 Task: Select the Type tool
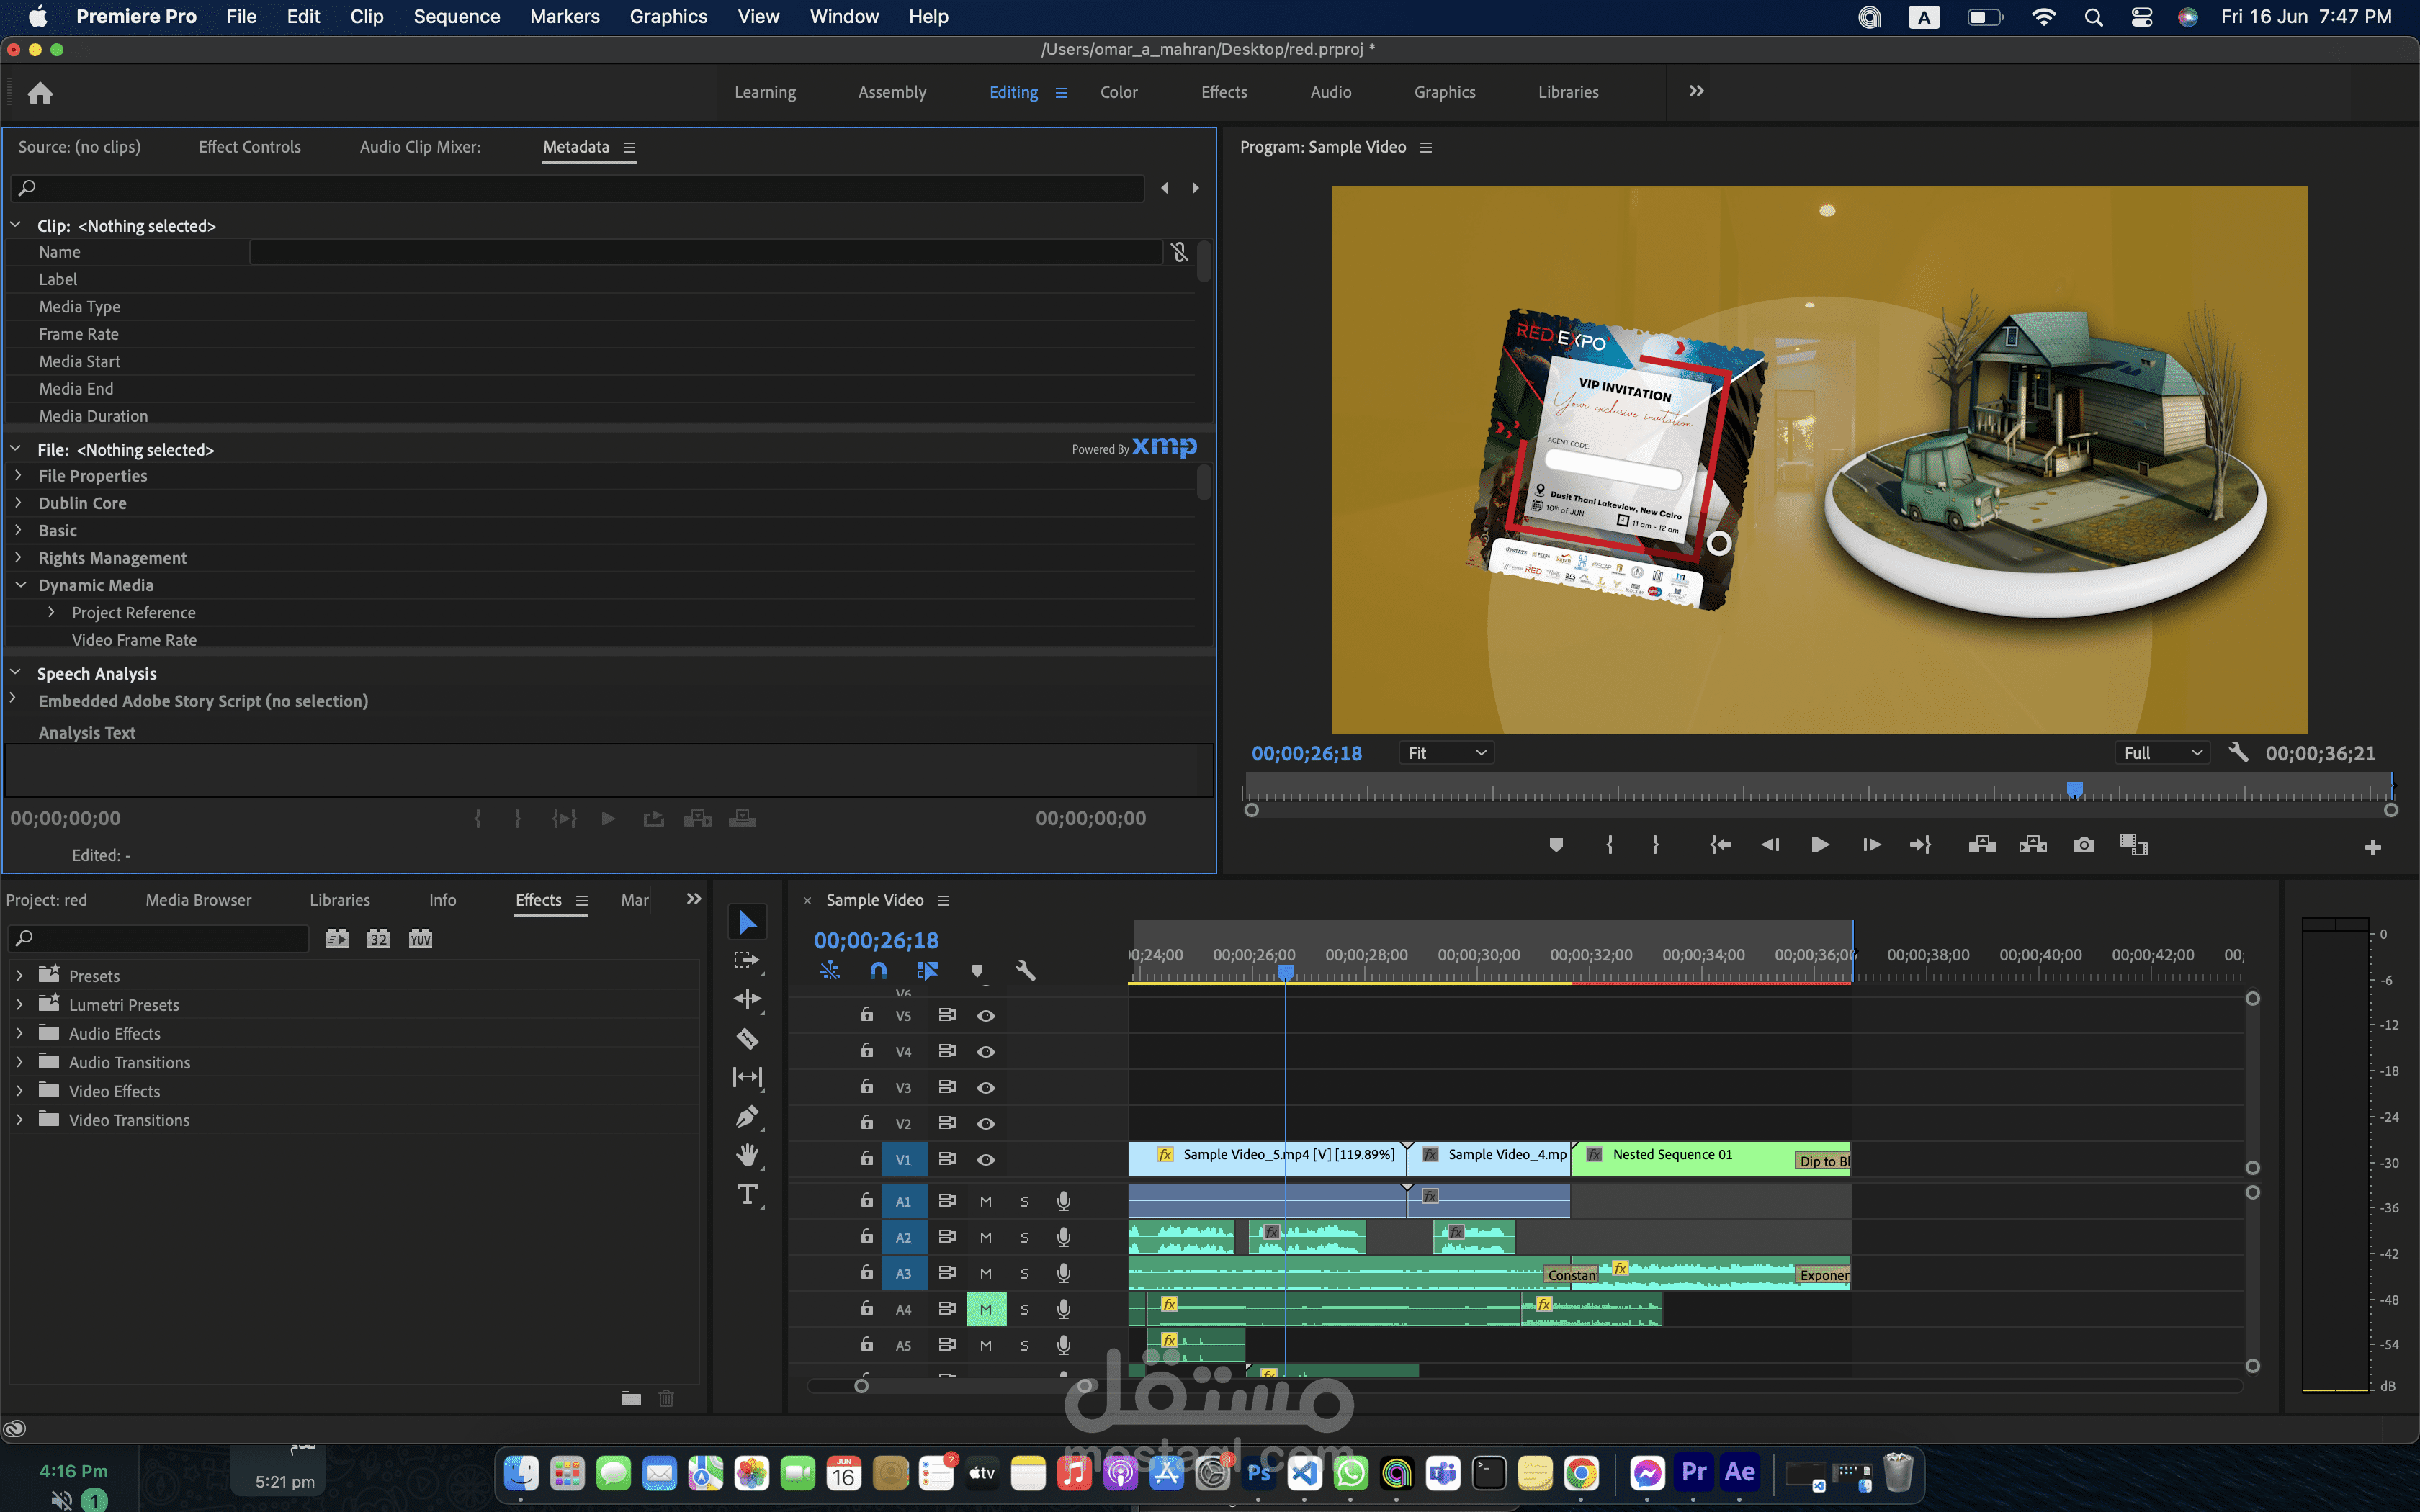click(747, 1194)
